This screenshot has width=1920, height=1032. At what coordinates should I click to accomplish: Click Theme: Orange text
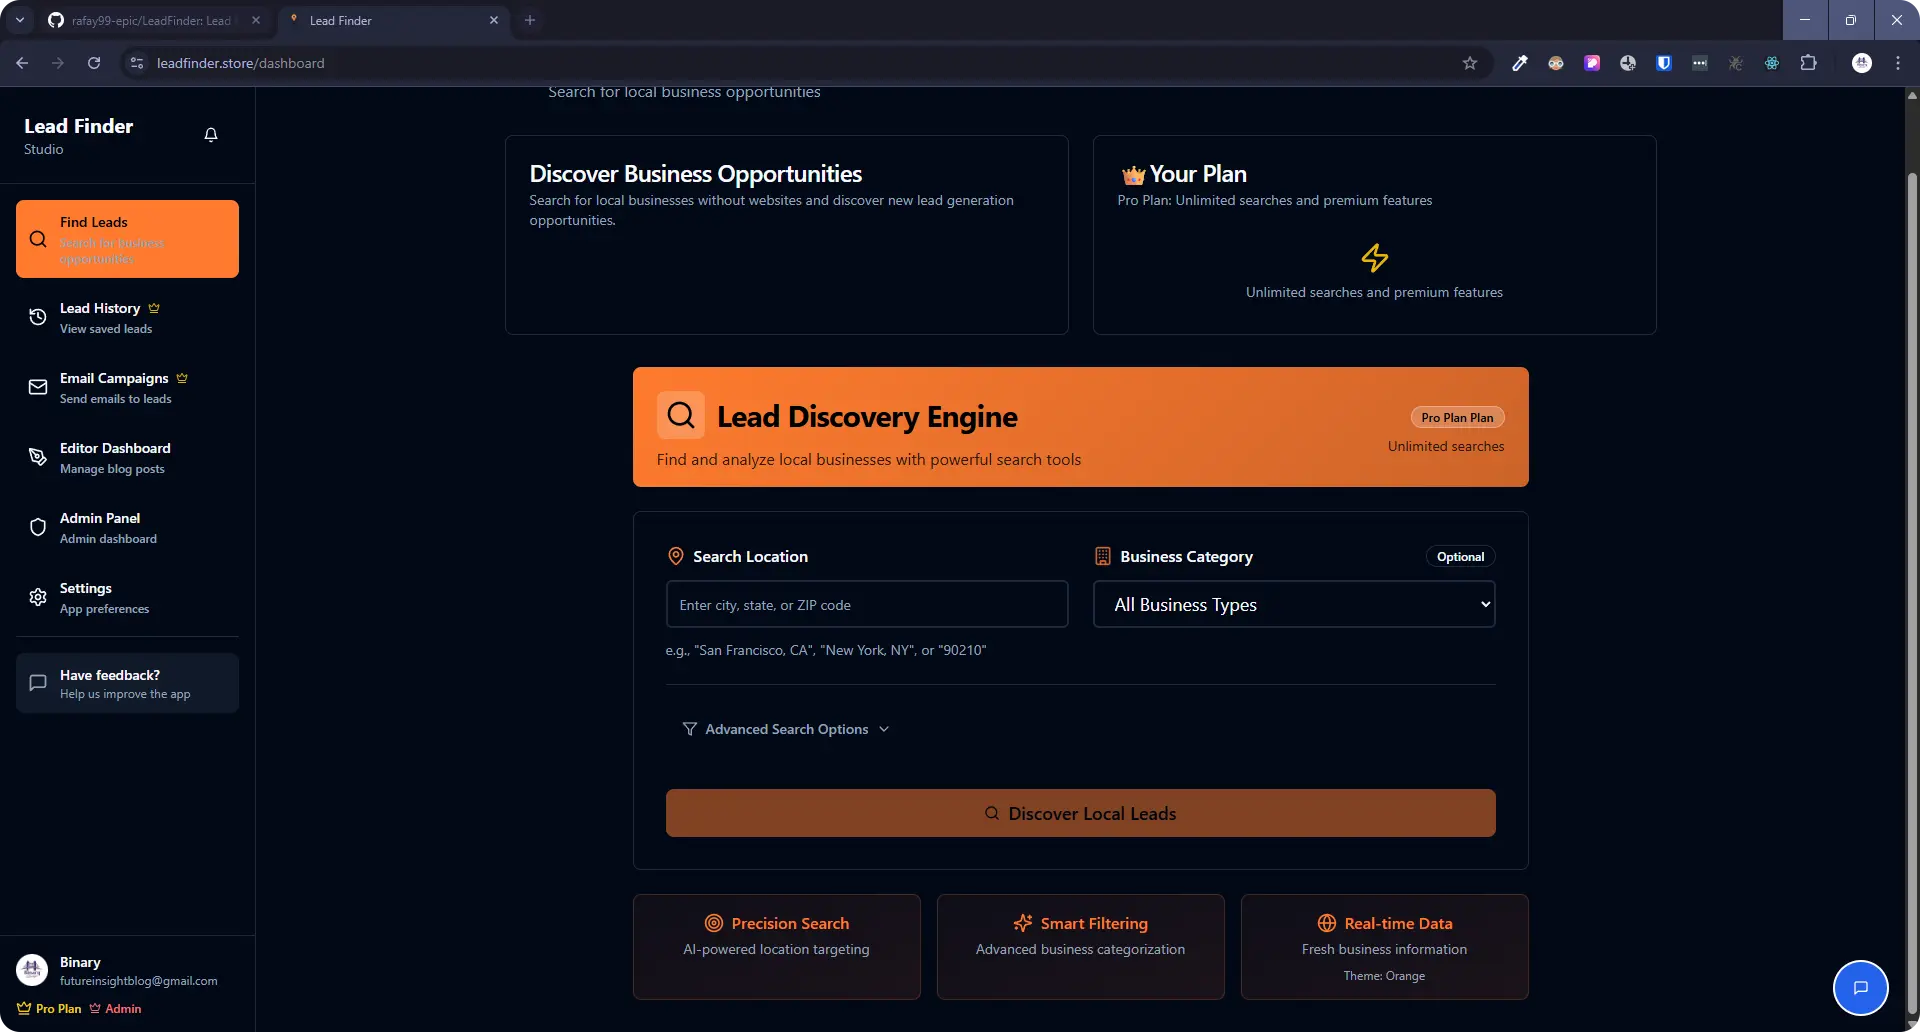(1384, 976)
